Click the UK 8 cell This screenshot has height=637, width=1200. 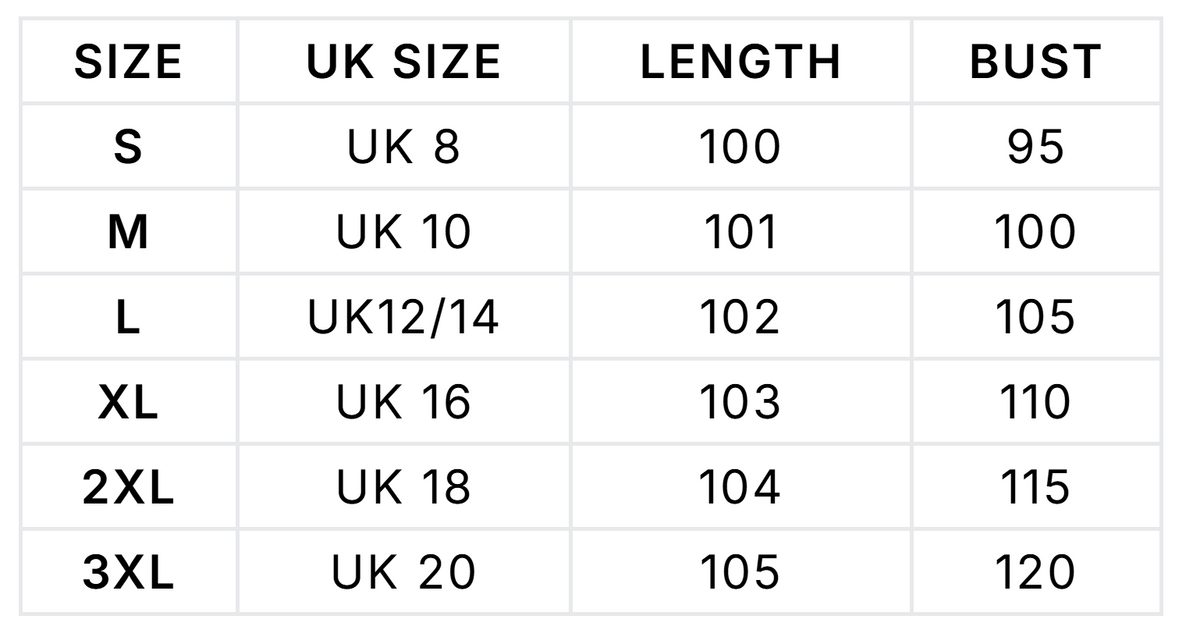[404, 147]
